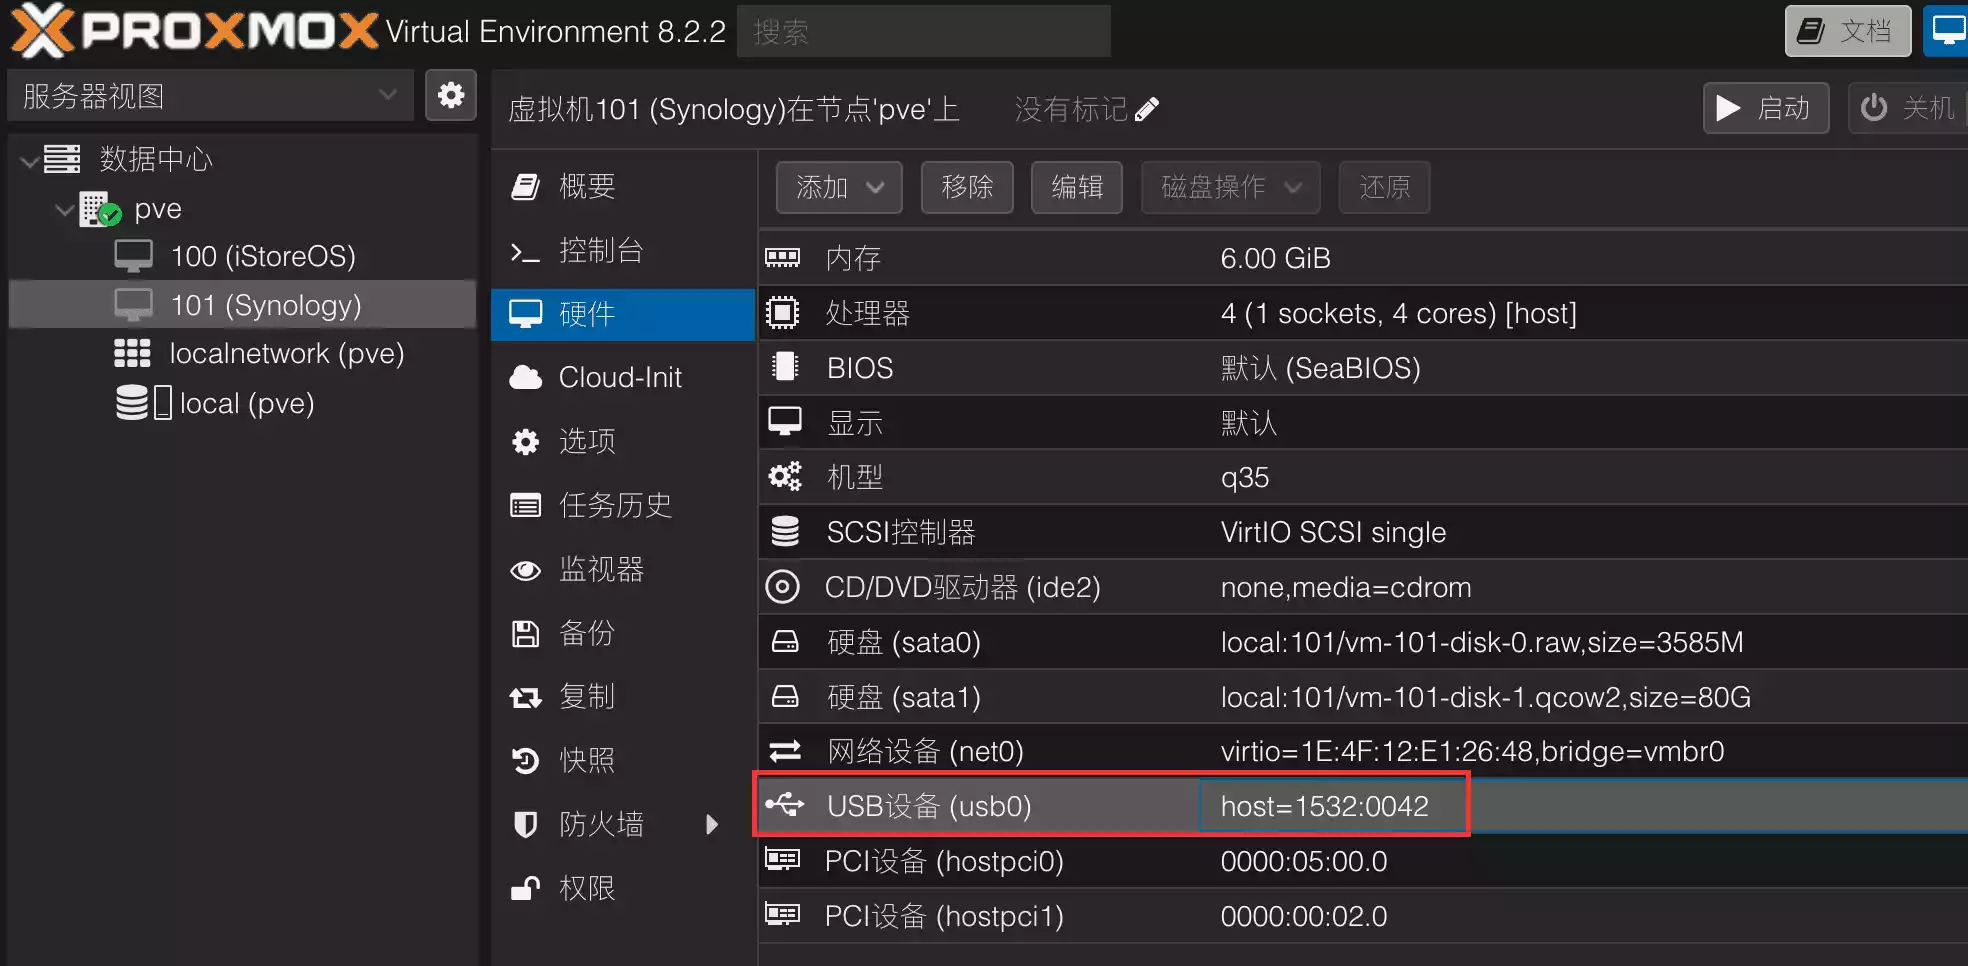Click the Proxmox logo icon
Screen dimensions: 1968x966
42,31
